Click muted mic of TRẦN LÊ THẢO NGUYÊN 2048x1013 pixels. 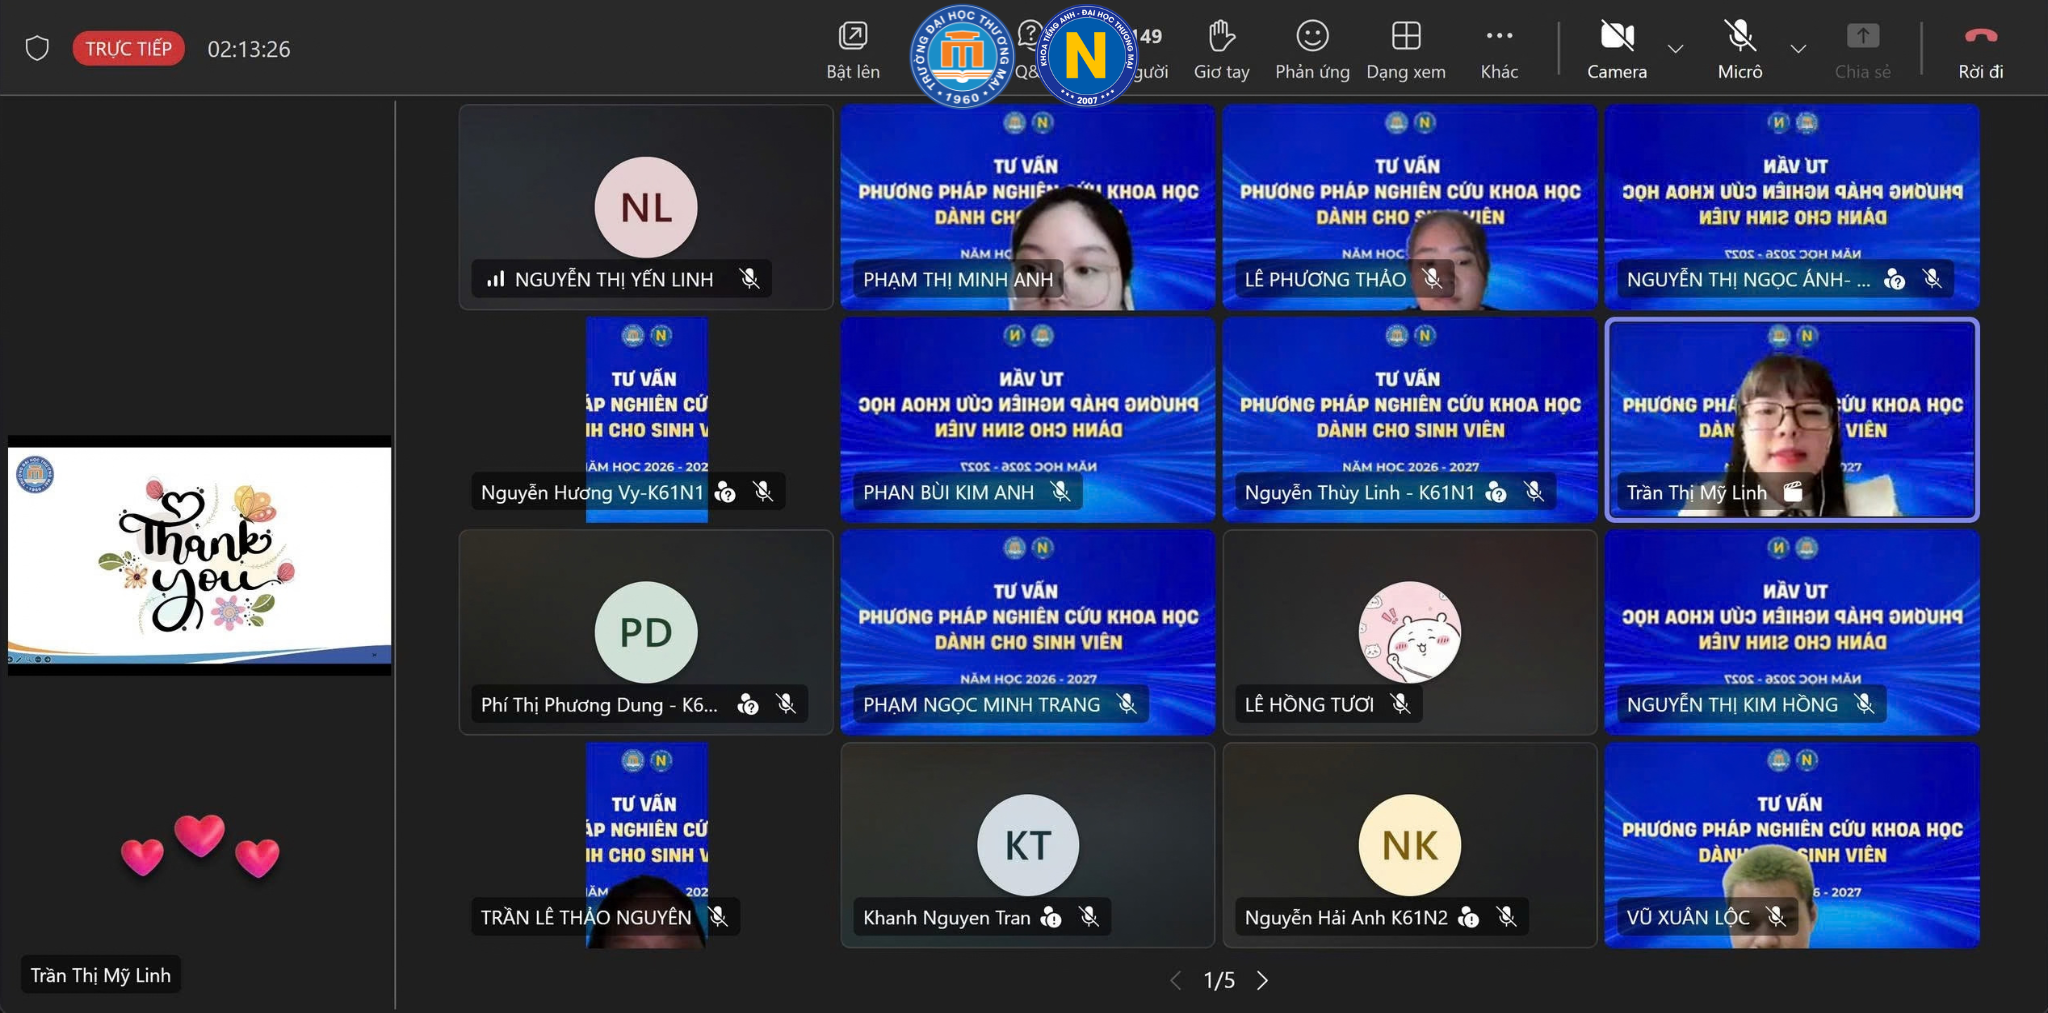click(x=717, y=916)
